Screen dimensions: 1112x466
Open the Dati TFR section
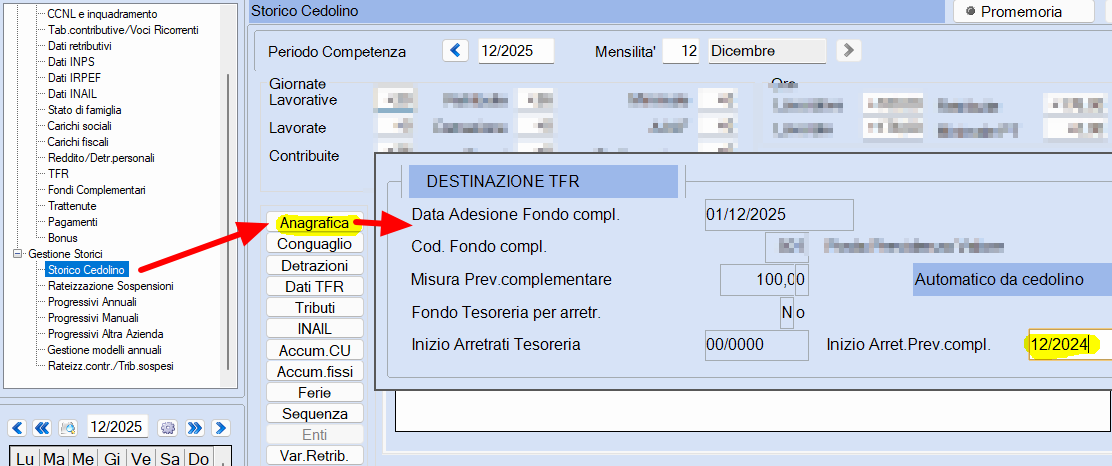[315, 287]
